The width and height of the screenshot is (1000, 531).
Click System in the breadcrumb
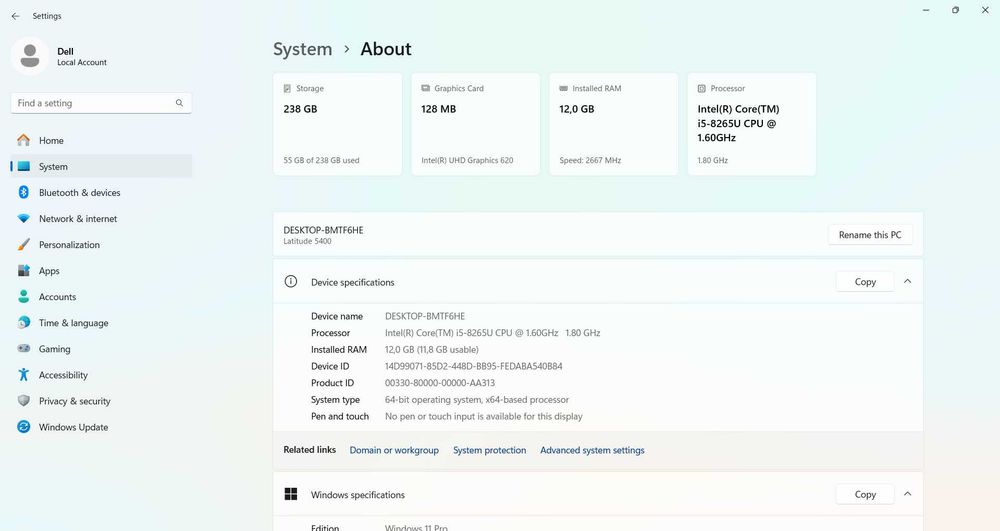302,49
